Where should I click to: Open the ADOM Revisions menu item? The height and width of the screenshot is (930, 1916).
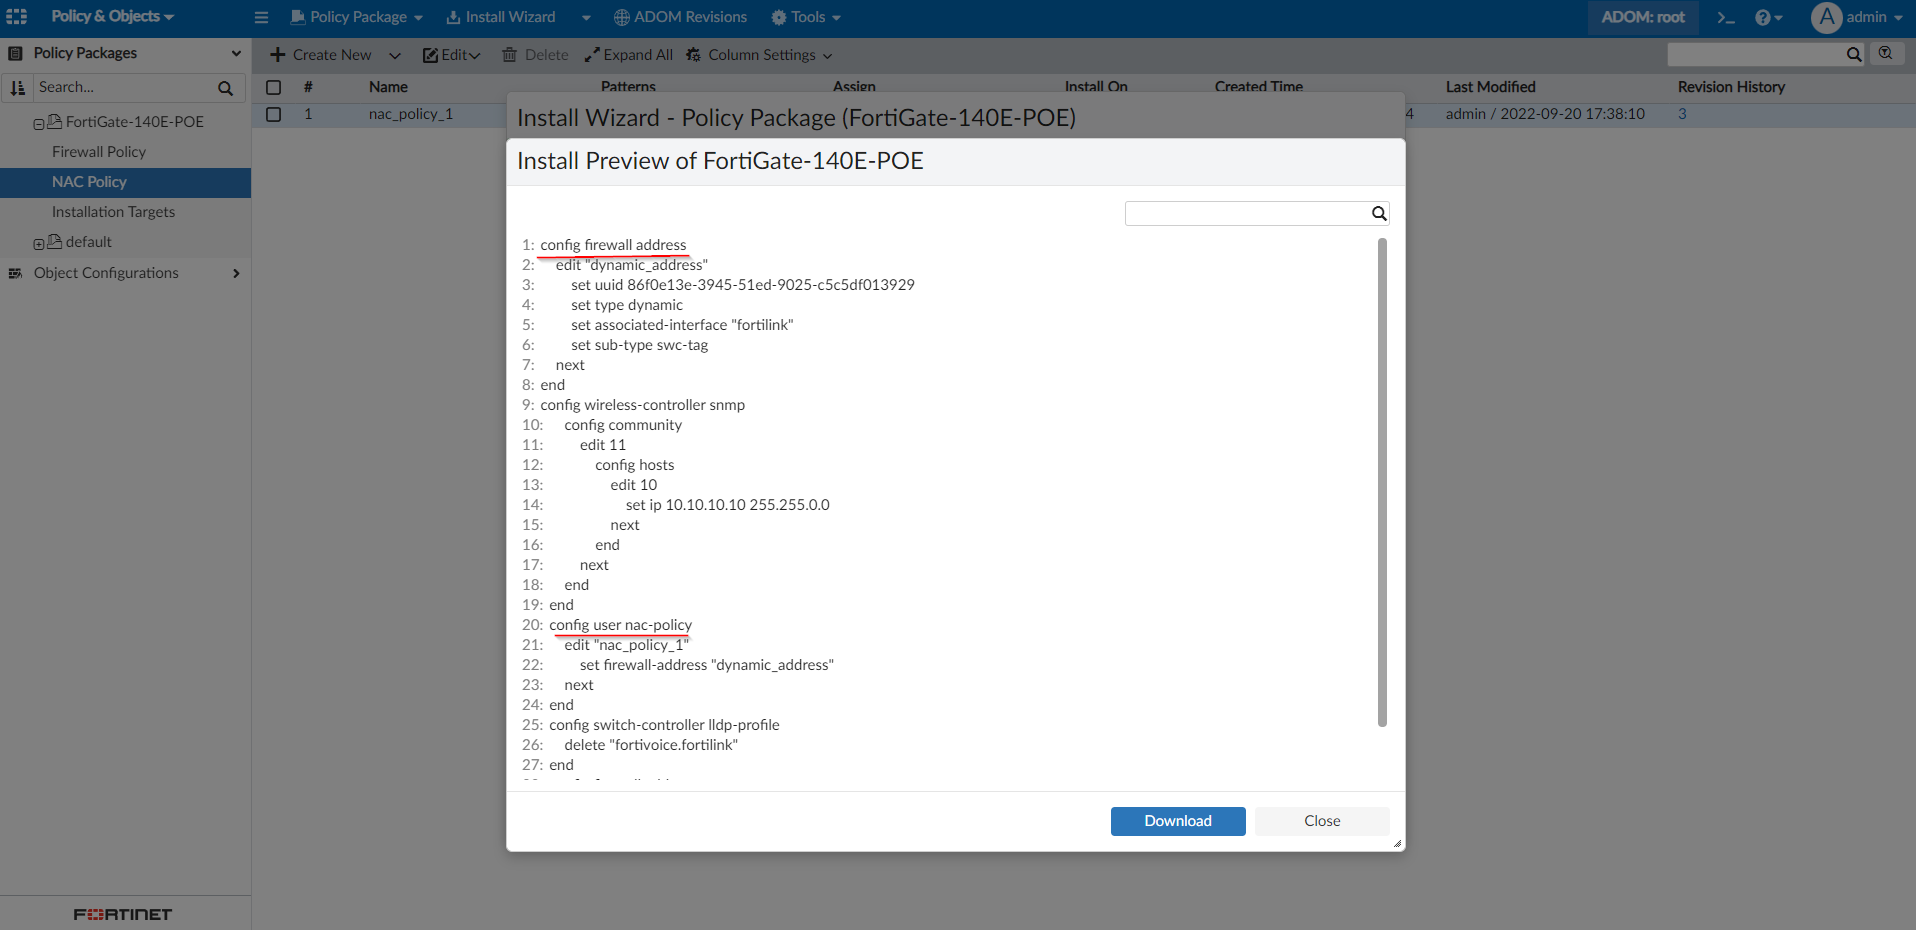[x=680, y=17]
